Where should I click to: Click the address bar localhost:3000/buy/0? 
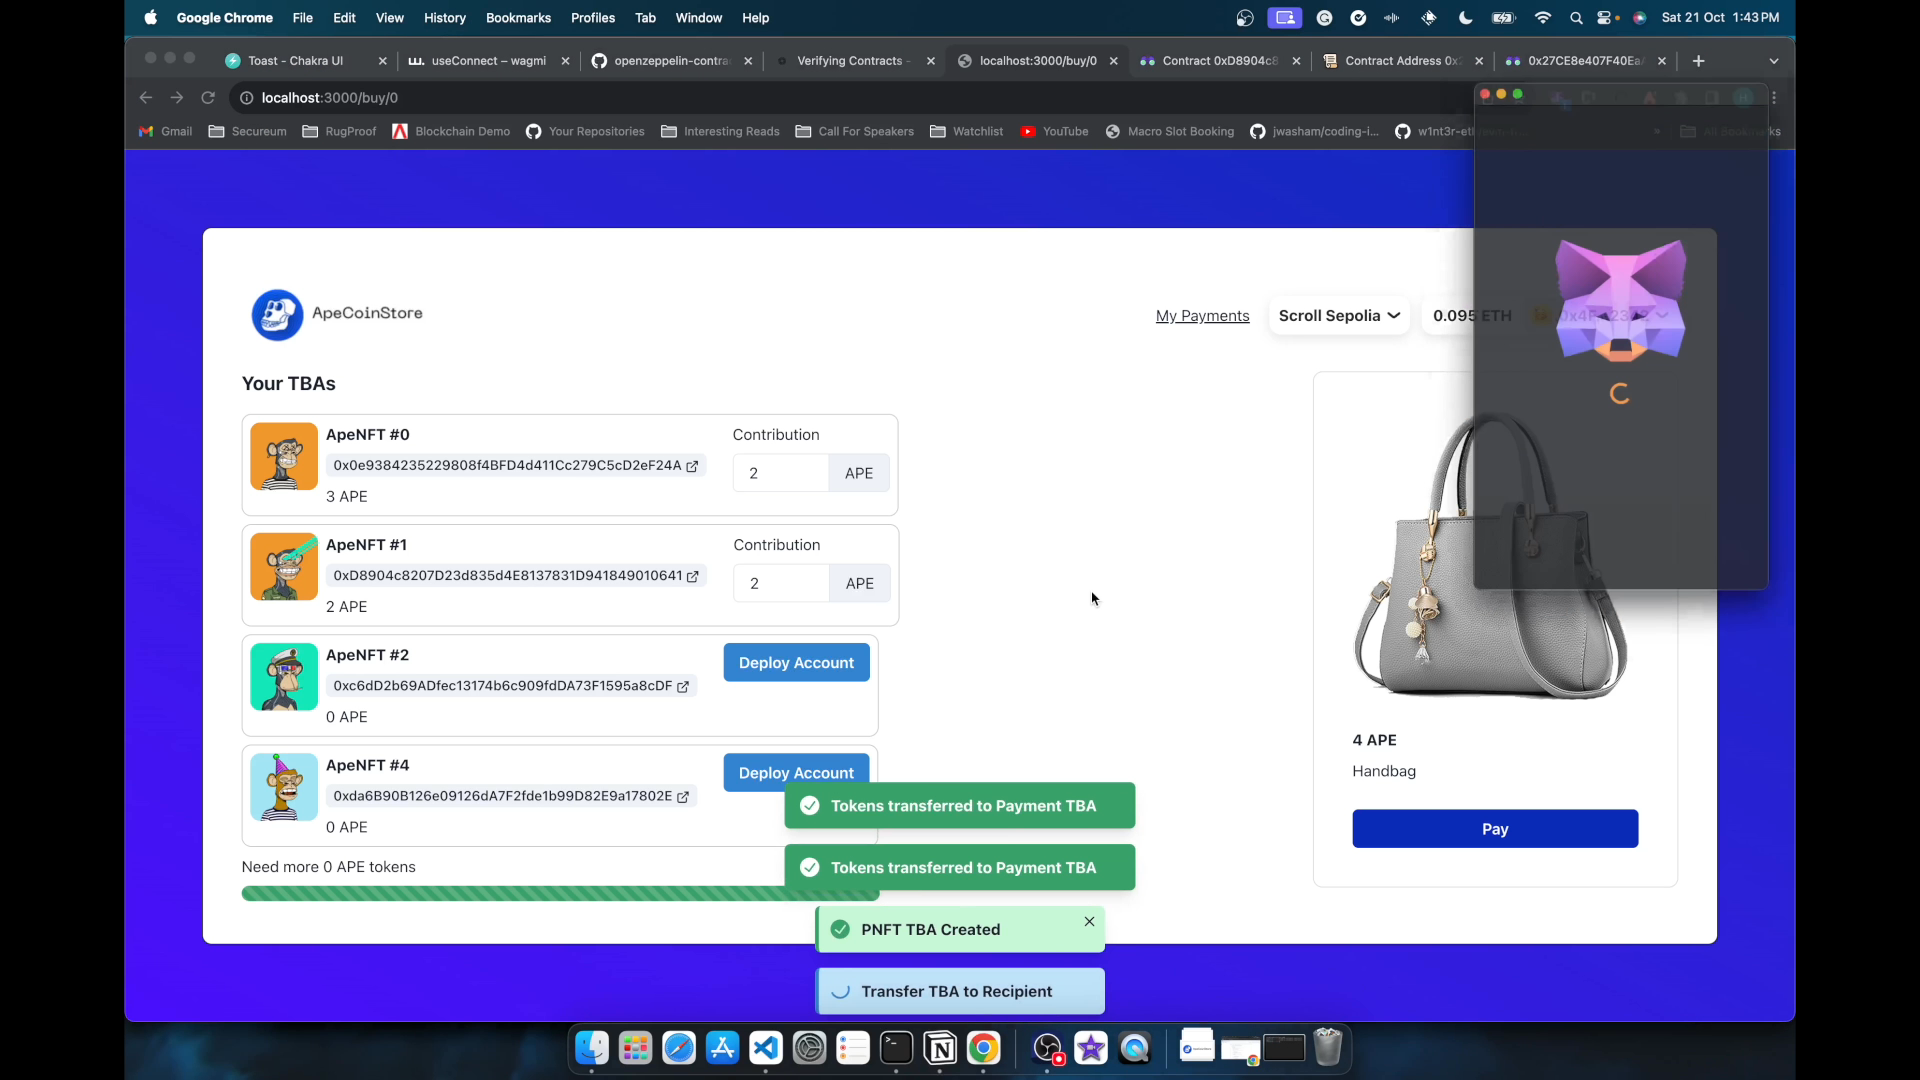[x=850, y=97]
